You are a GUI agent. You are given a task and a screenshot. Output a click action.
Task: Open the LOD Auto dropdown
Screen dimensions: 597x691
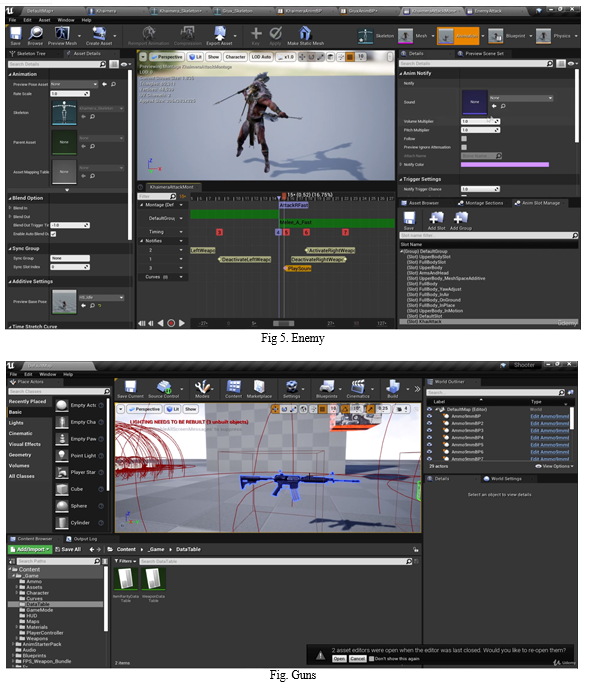point(261,57)
